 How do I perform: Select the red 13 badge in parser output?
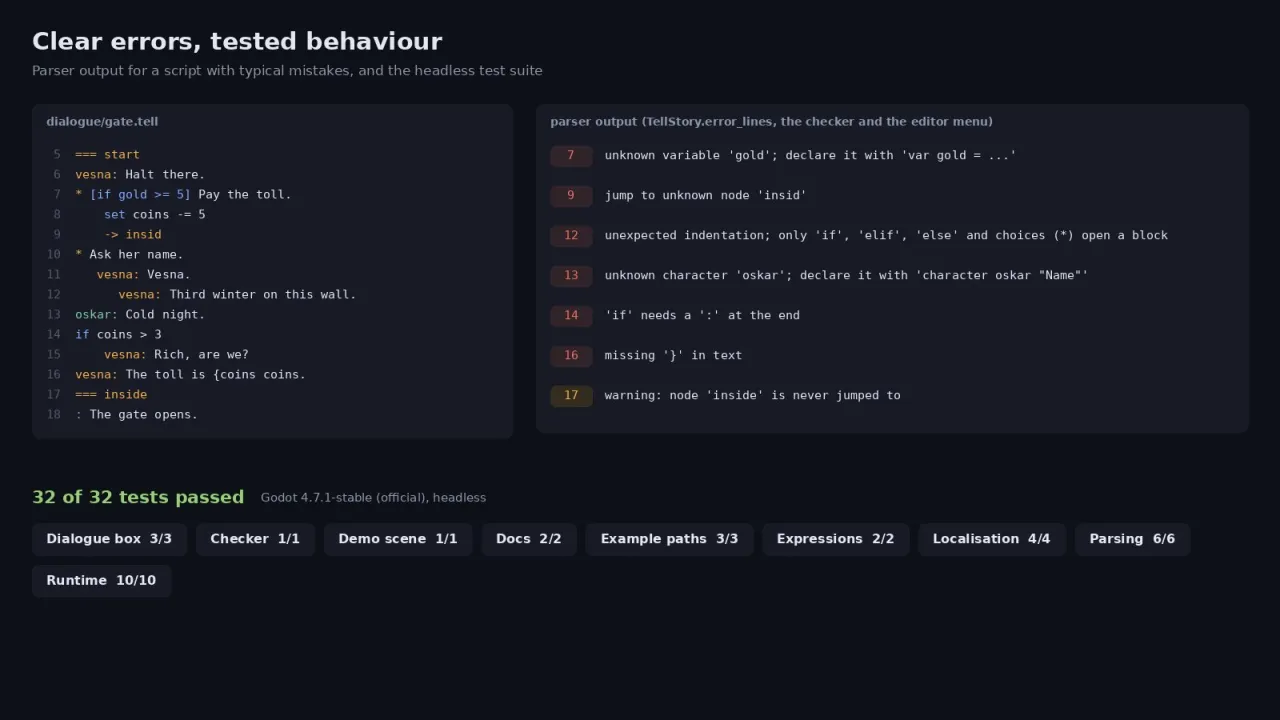[x=571, y=275]
